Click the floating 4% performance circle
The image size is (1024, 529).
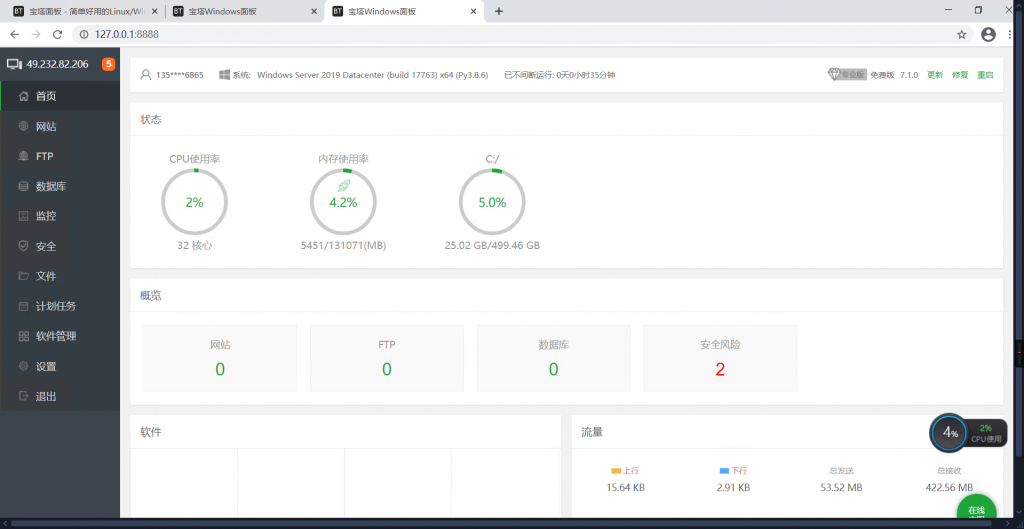948,432
